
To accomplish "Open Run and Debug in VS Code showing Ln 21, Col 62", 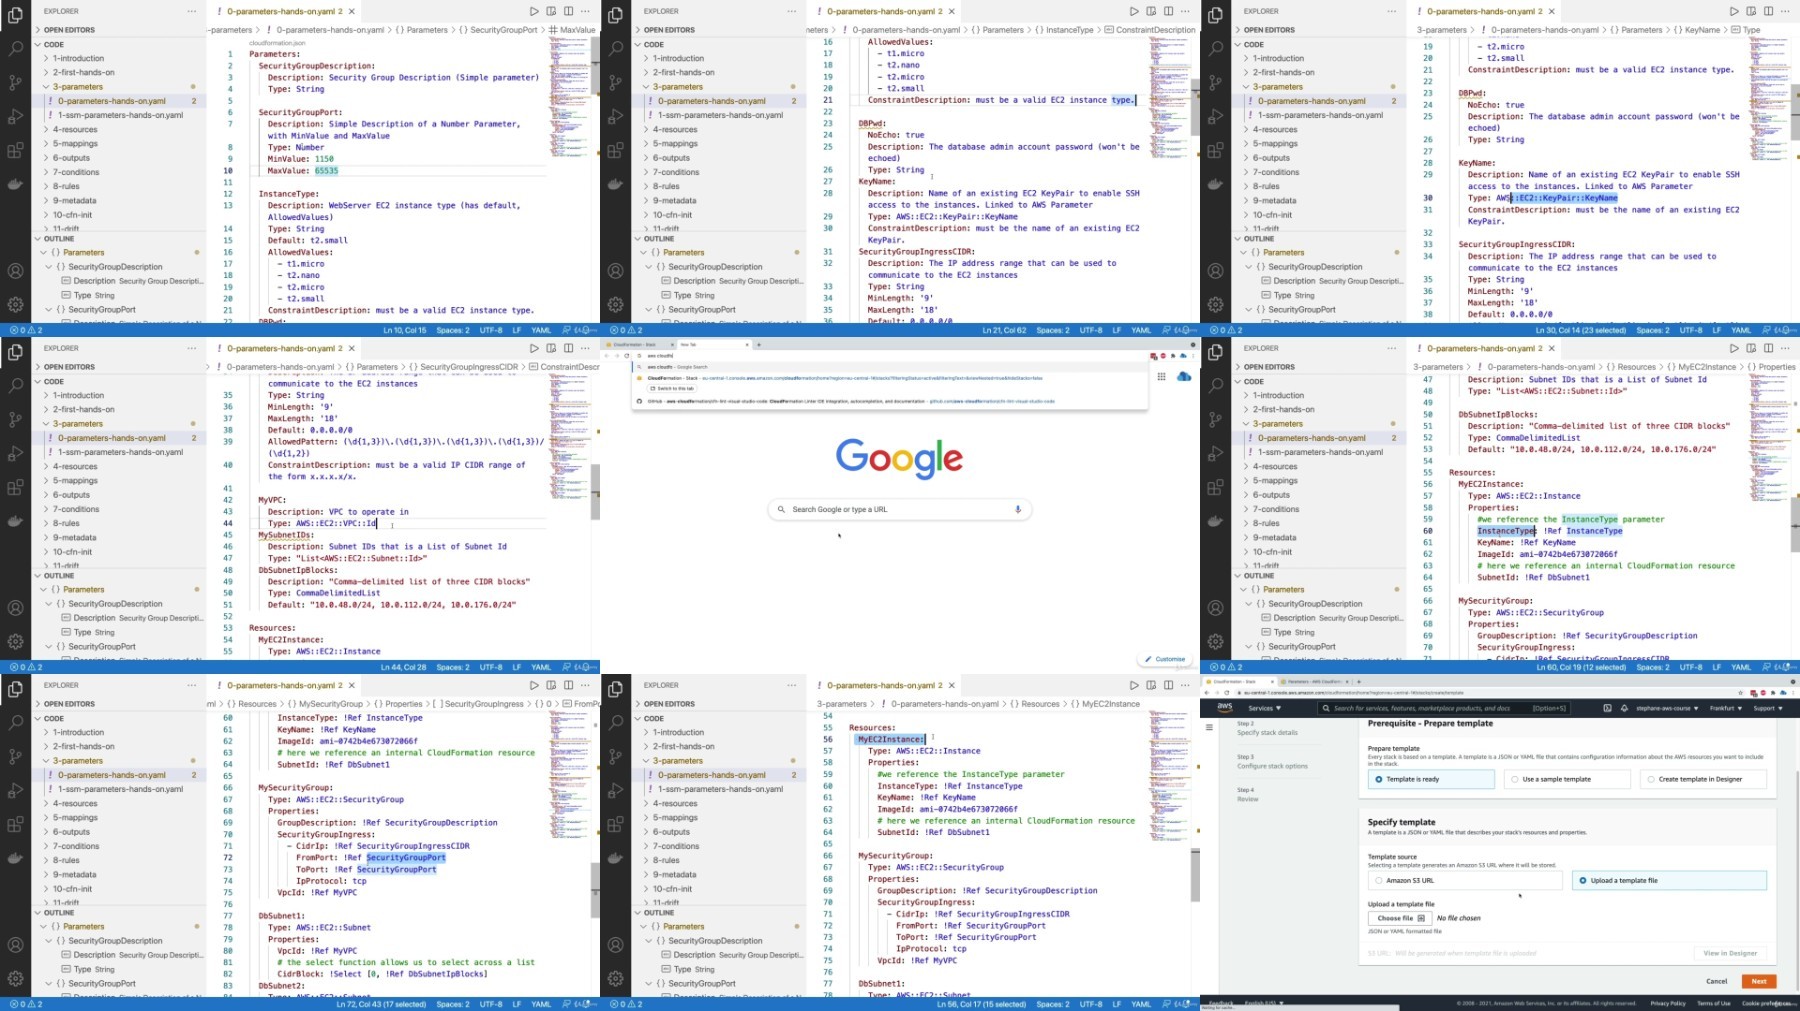I will tap(615, 116).
